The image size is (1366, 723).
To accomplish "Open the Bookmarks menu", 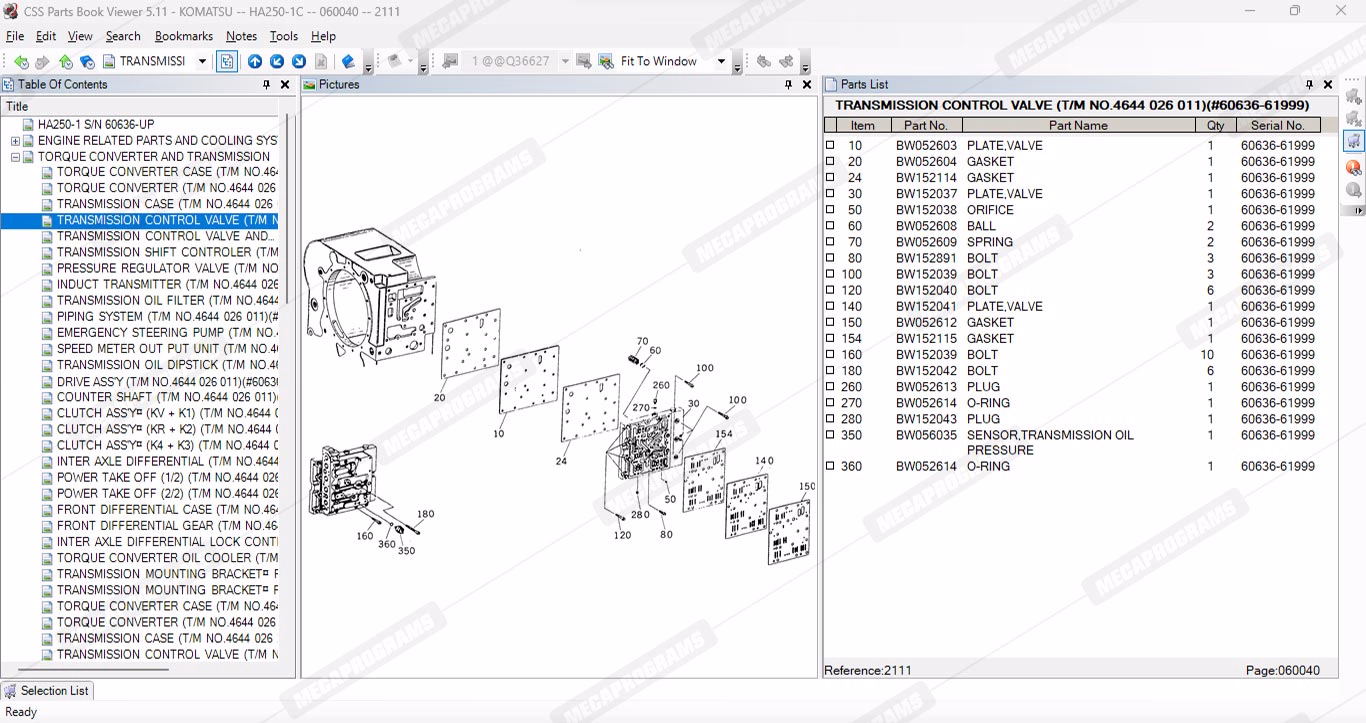I will (183, 36).
